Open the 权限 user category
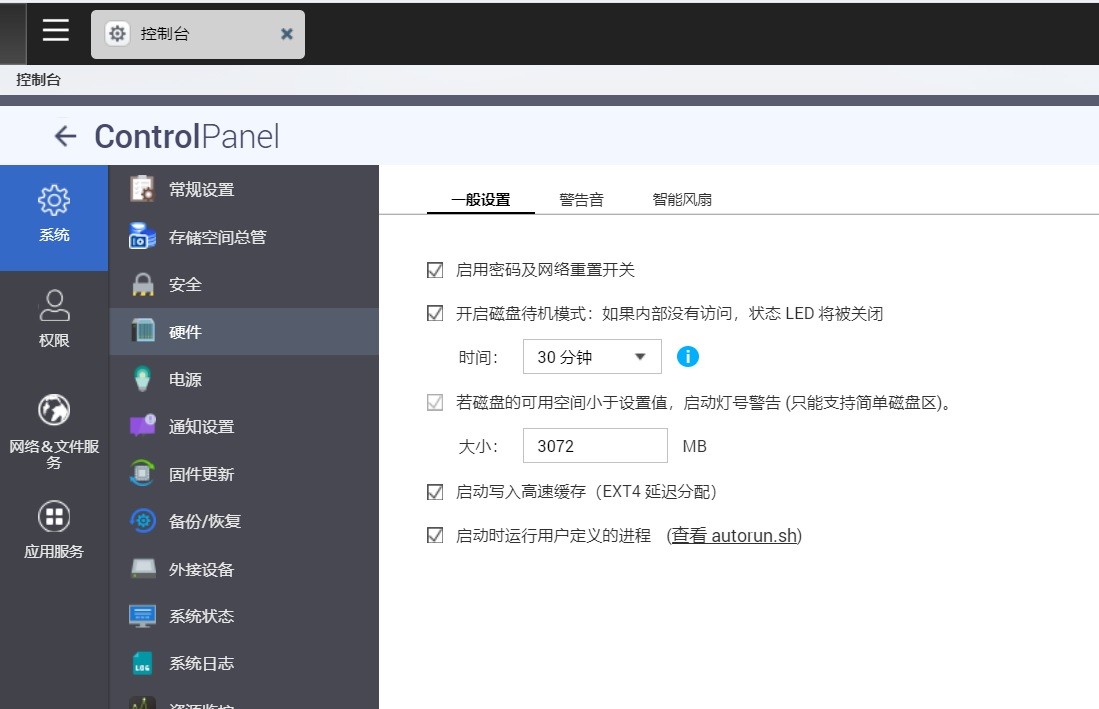1099x709 pixels. click(54, 318)
